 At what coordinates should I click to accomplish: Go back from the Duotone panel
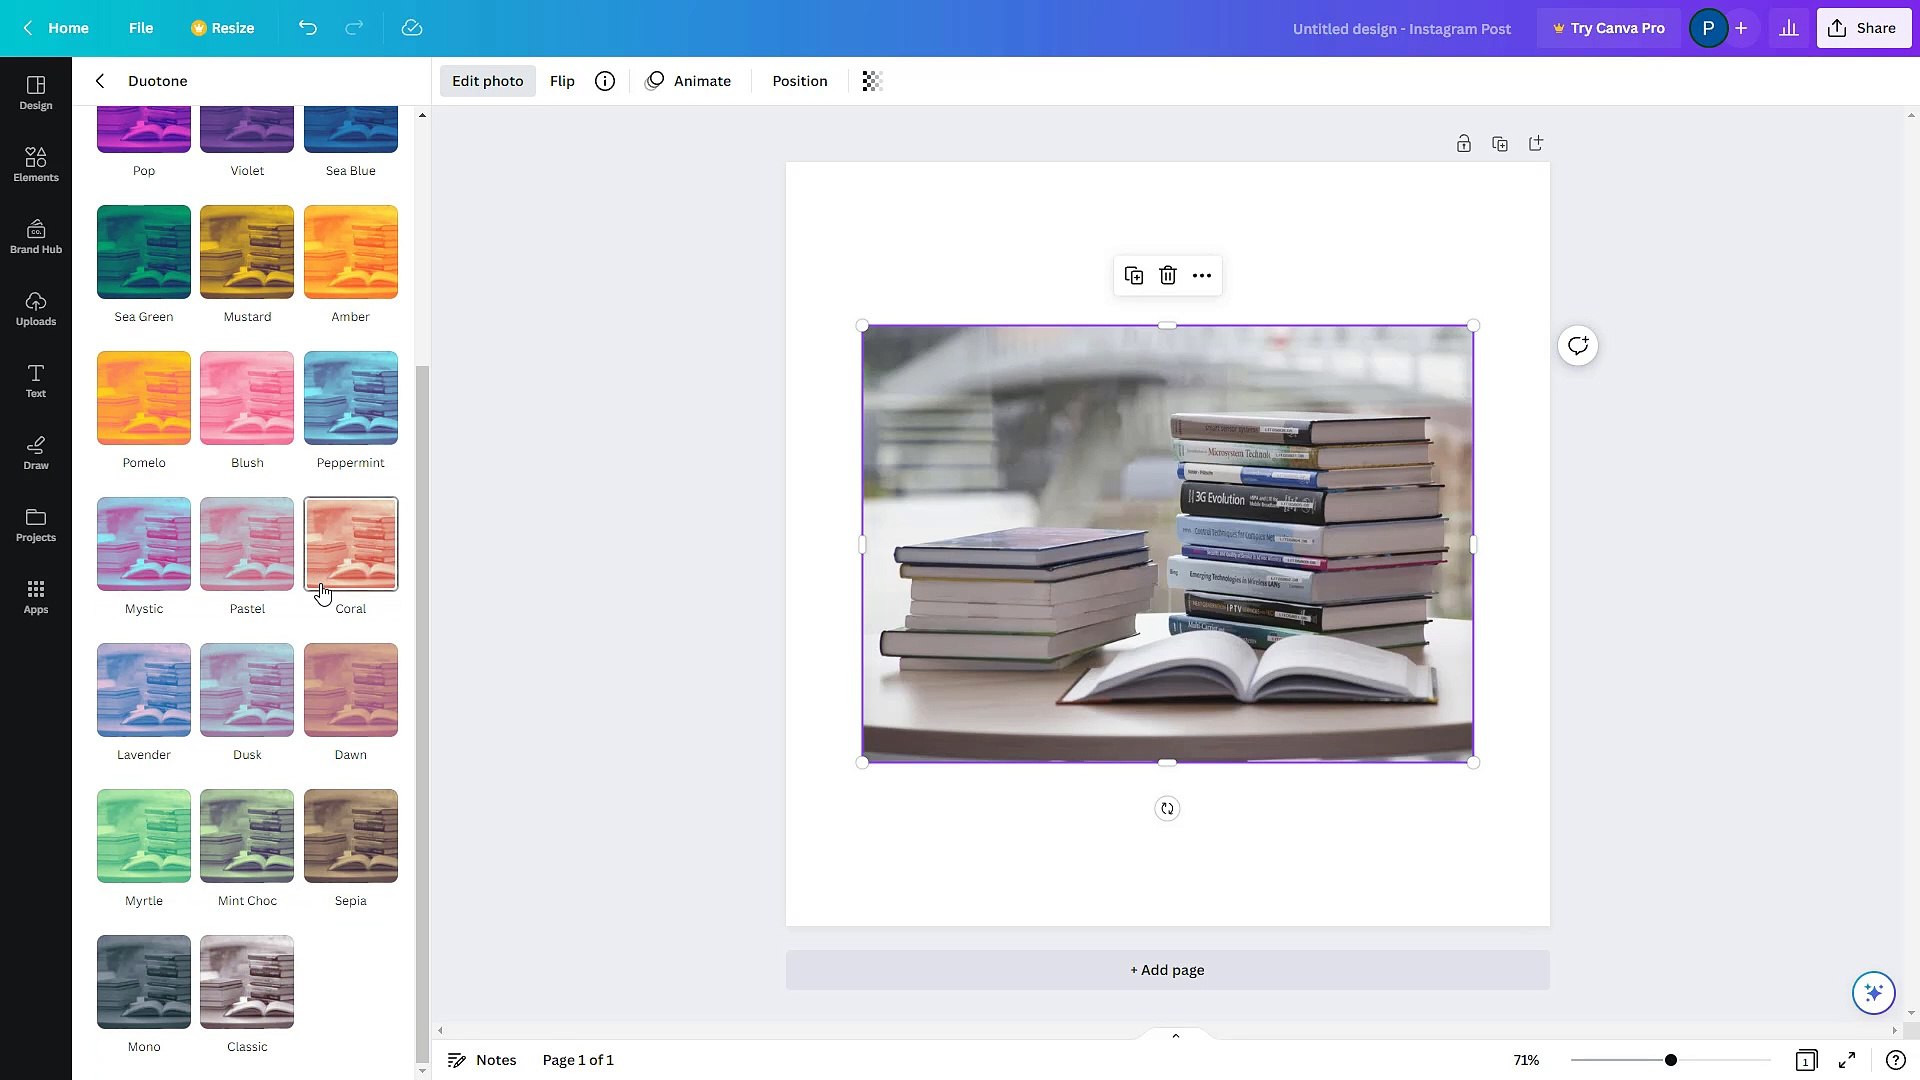100,81
